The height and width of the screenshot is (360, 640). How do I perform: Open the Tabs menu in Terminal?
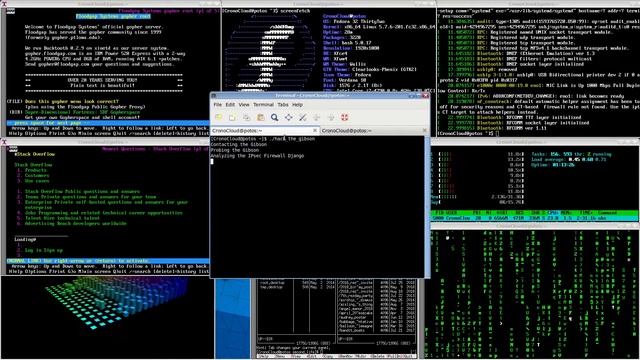click(283, 105)
